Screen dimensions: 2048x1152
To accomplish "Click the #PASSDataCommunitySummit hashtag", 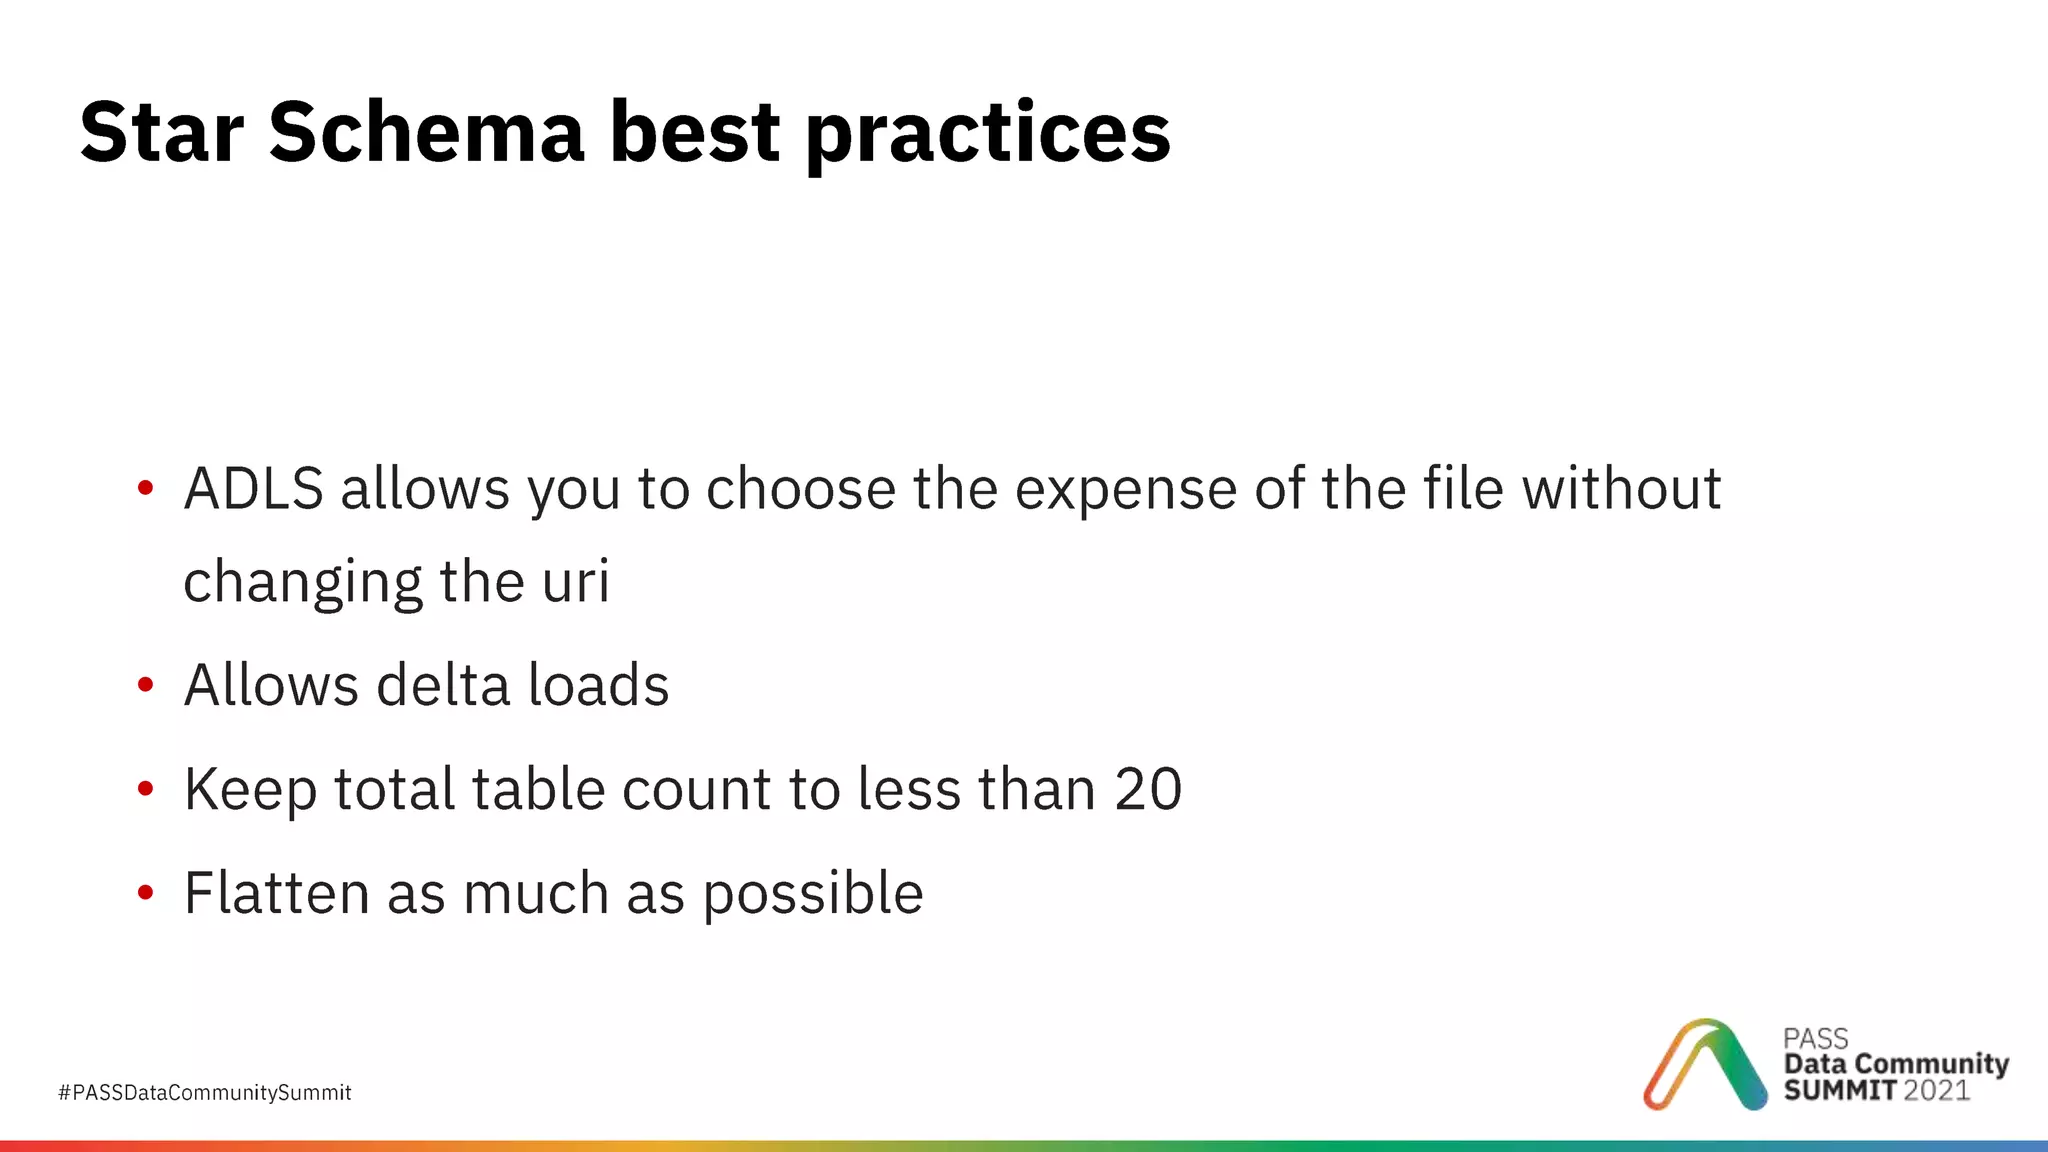I will [x=205, y=1092].
